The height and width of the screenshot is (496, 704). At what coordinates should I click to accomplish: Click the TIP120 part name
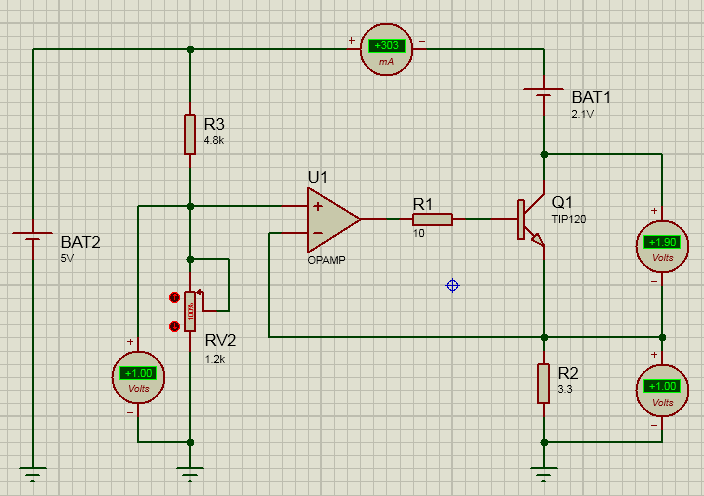click(x=569, y=219)
